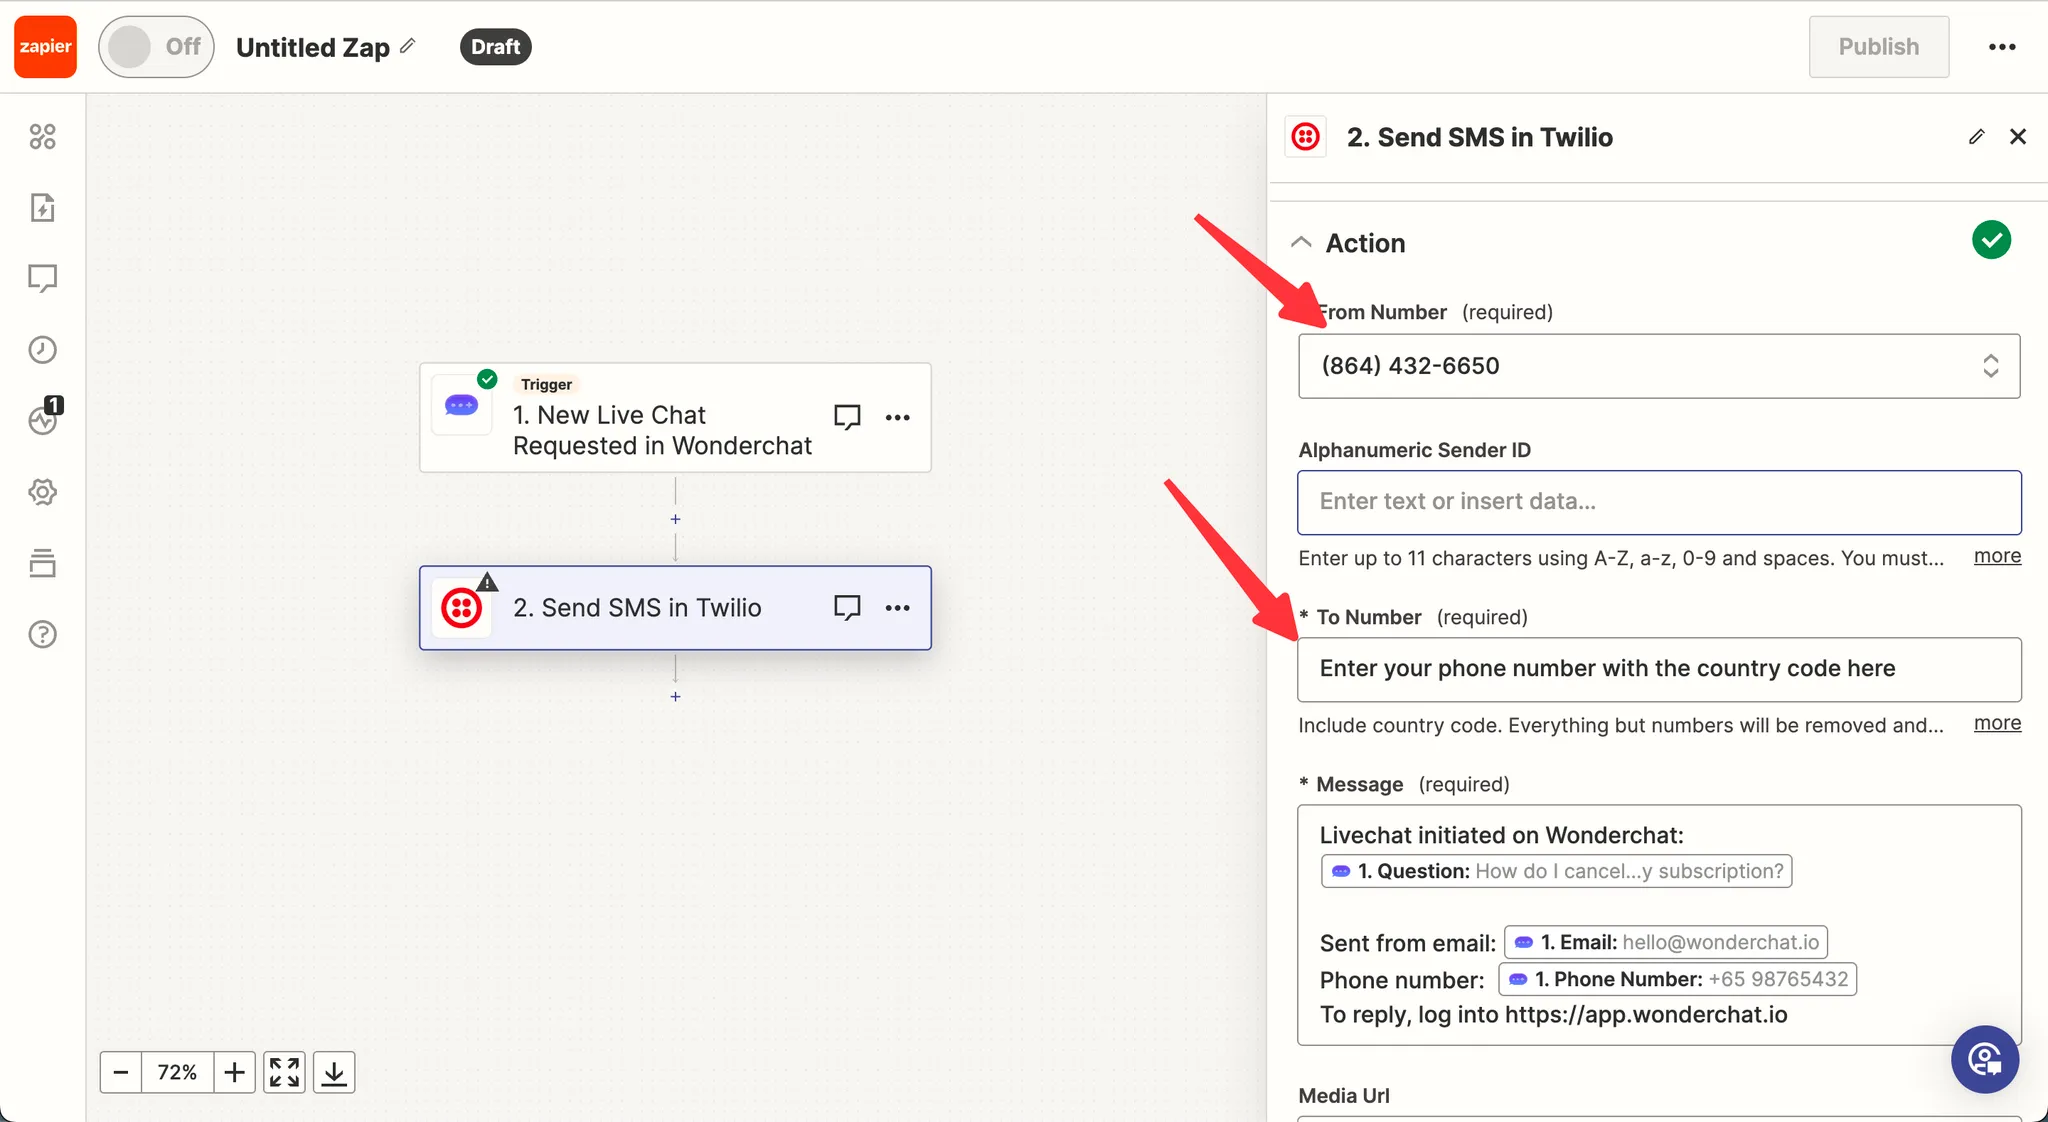The width and height of the screenshot is (2048, 1122).
Task: Open the history clock sidebar icon
Action: (42, 349)
